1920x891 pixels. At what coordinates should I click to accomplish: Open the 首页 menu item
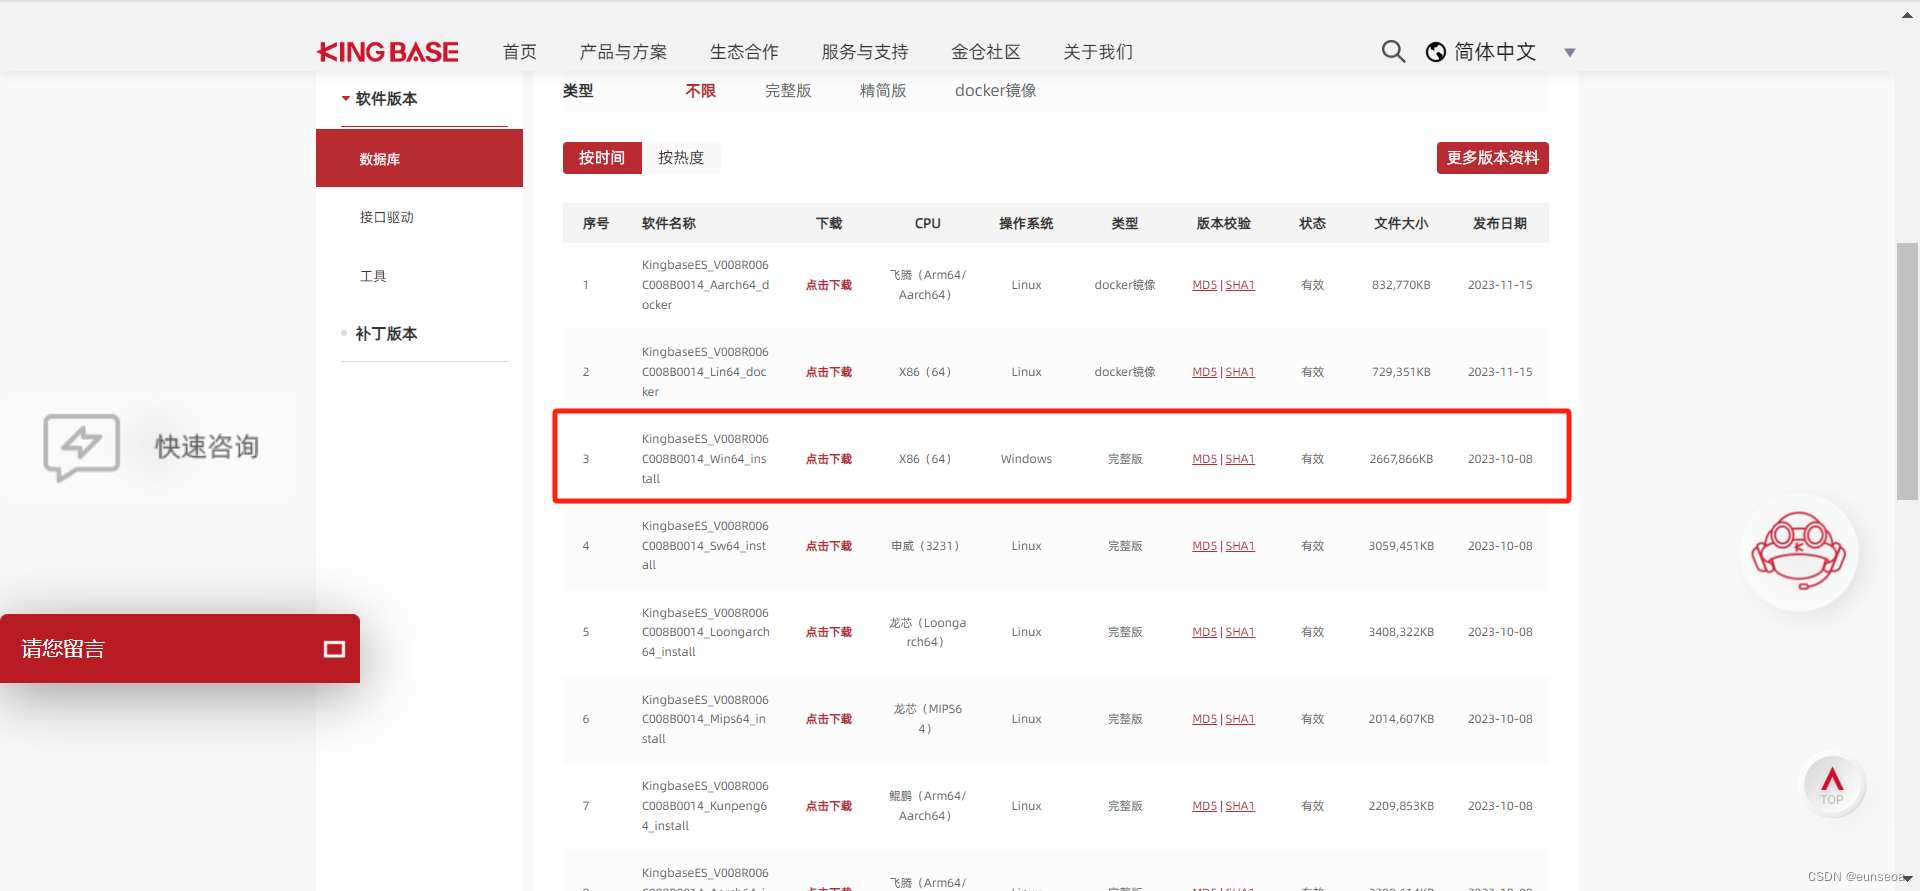[520, 52]
